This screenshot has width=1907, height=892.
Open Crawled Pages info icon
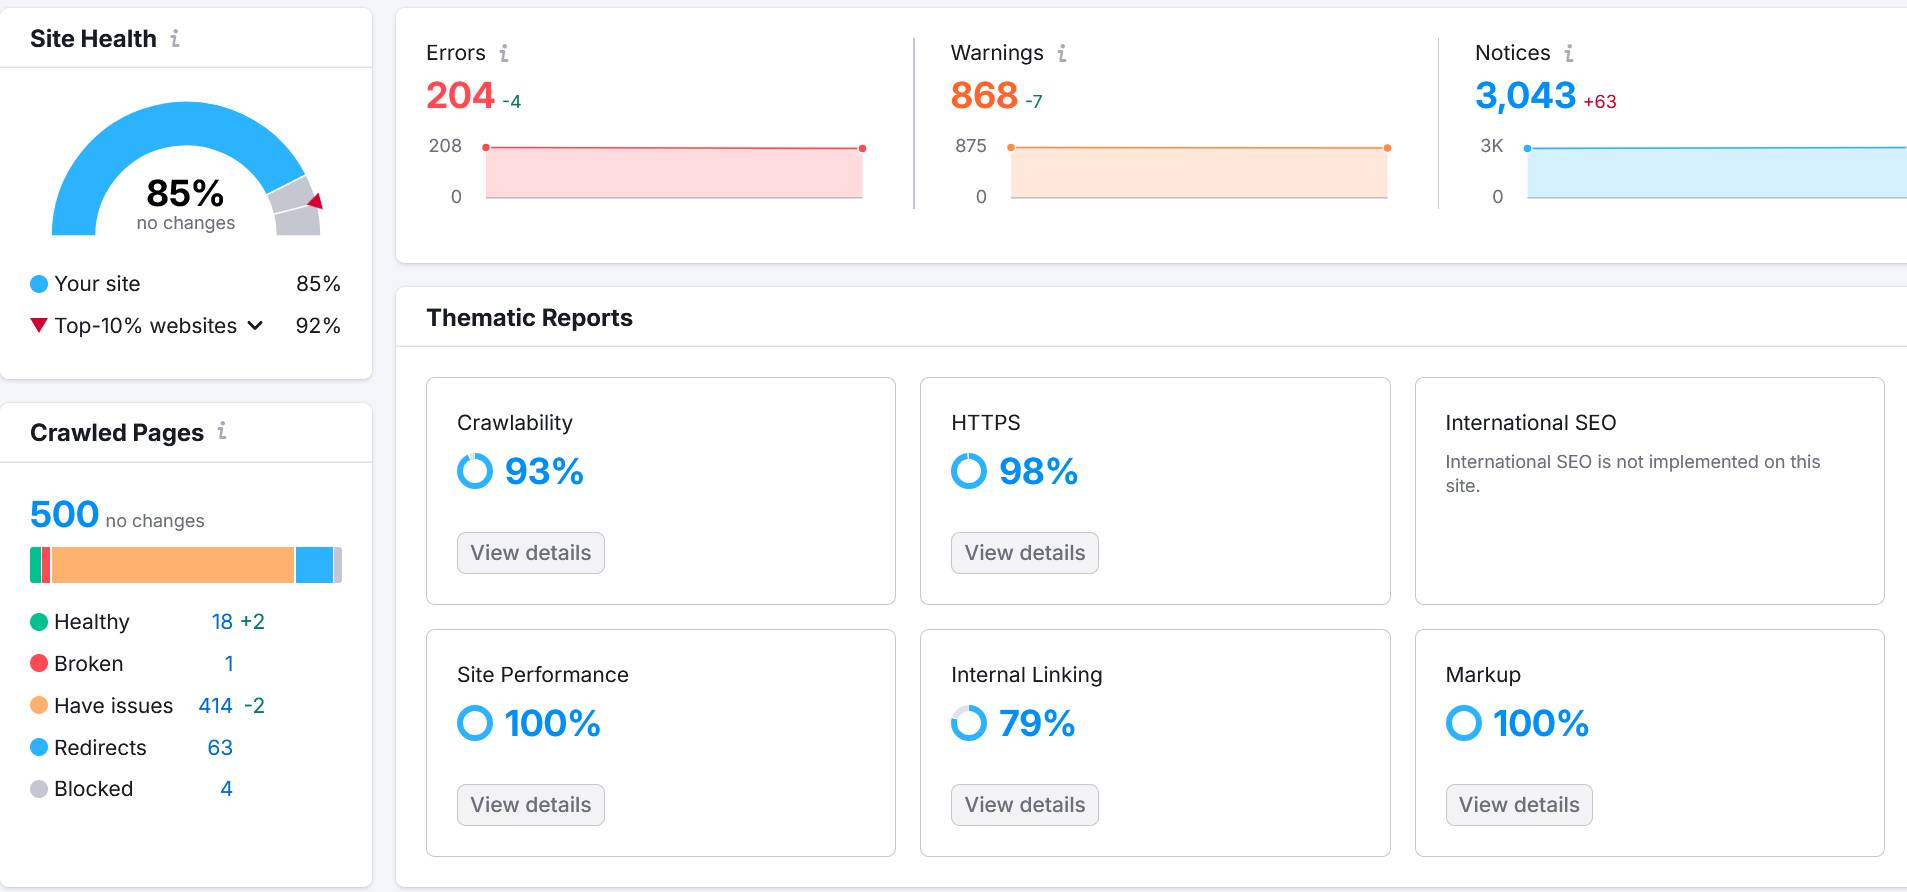click(x=222, y=431)
